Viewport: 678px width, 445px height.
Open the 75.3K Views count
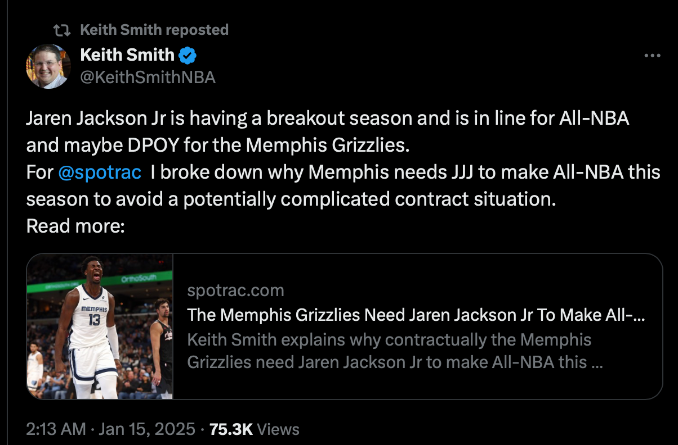tap(230, 430)
